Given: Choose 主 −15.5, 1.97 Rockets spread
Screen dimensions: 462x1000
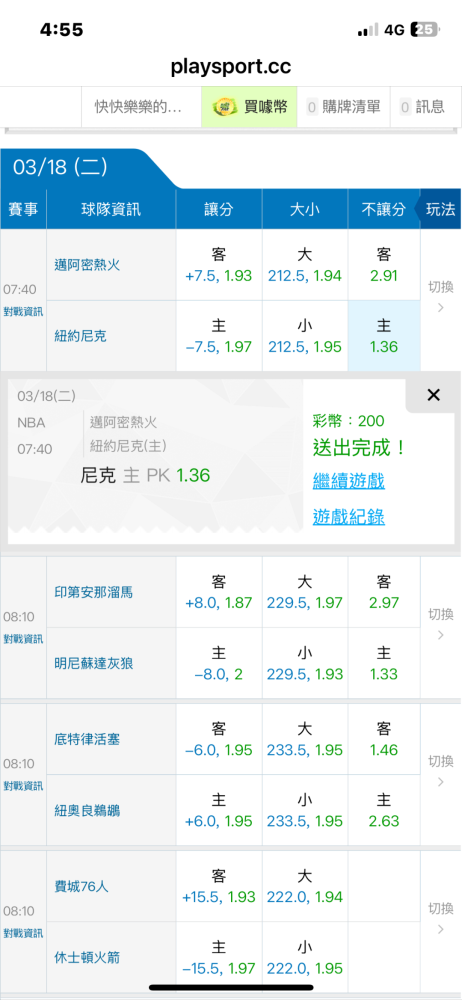Looking at the screenshot, I should [218, 958].
